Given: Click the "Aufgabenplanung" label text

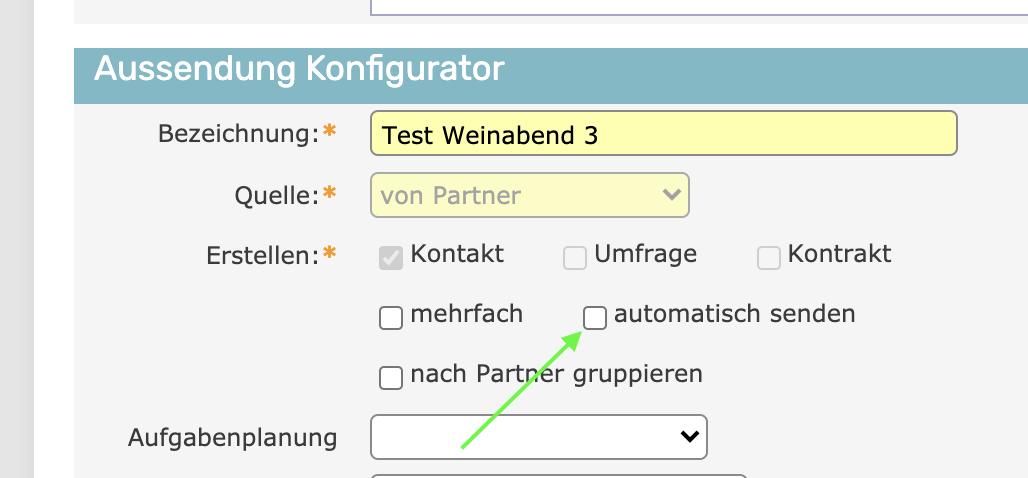Looking at the screenshot, I should (232, 437).
